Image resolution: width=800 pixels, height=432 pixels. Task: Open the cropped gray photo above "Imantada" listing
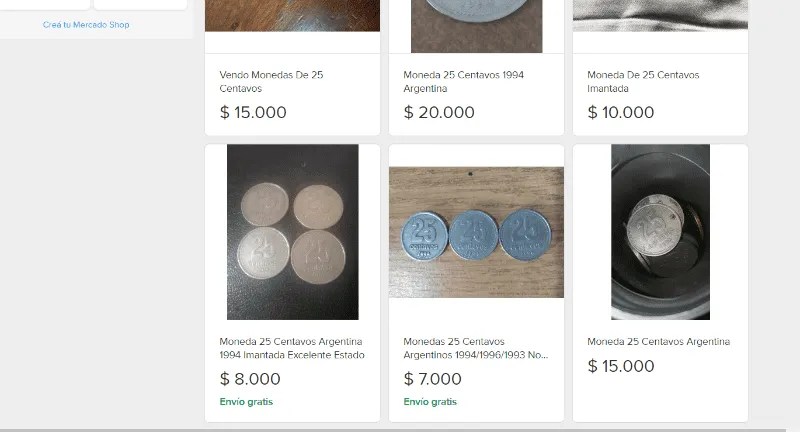click(660, 15)
